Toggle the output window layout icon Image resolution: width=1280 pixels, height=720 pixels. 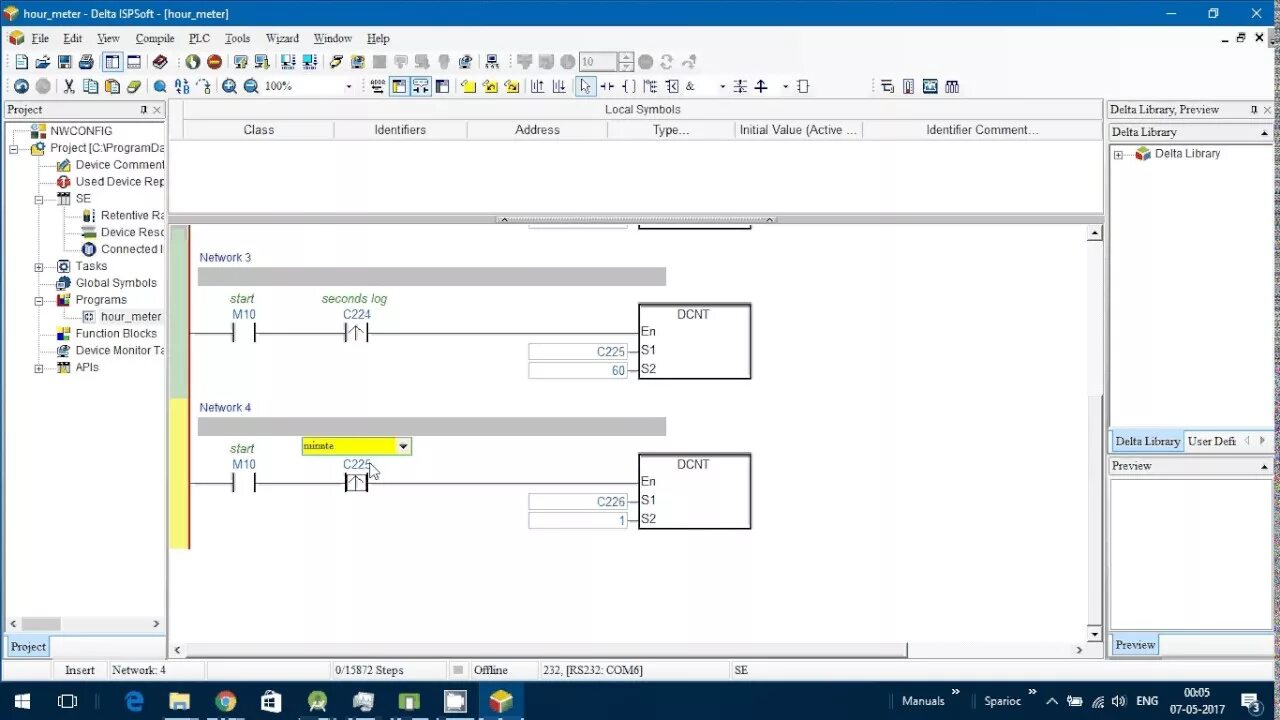(134, 62)
